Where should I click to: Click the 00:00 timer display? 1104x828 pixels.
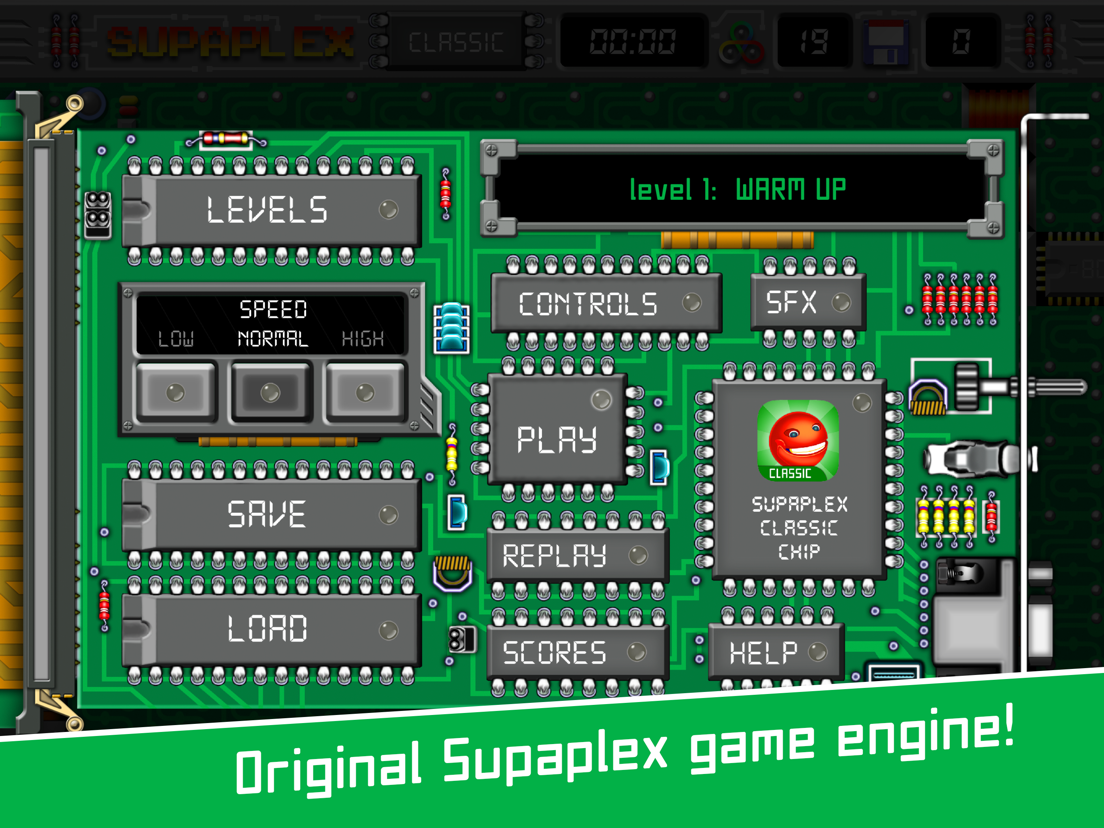[633, 42]
